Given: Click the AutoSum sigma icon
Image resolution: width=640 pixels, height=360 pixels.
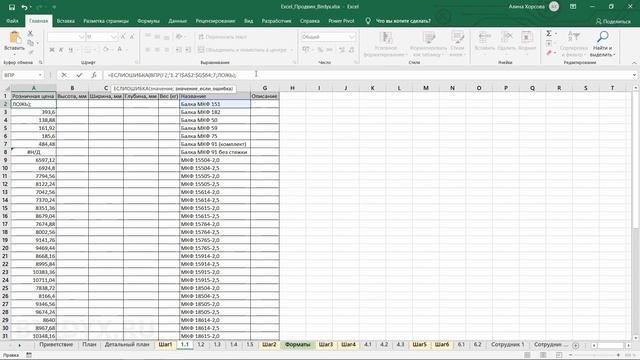Looking at the screenshot, I should pyautogui.click(x=549, y=33).
